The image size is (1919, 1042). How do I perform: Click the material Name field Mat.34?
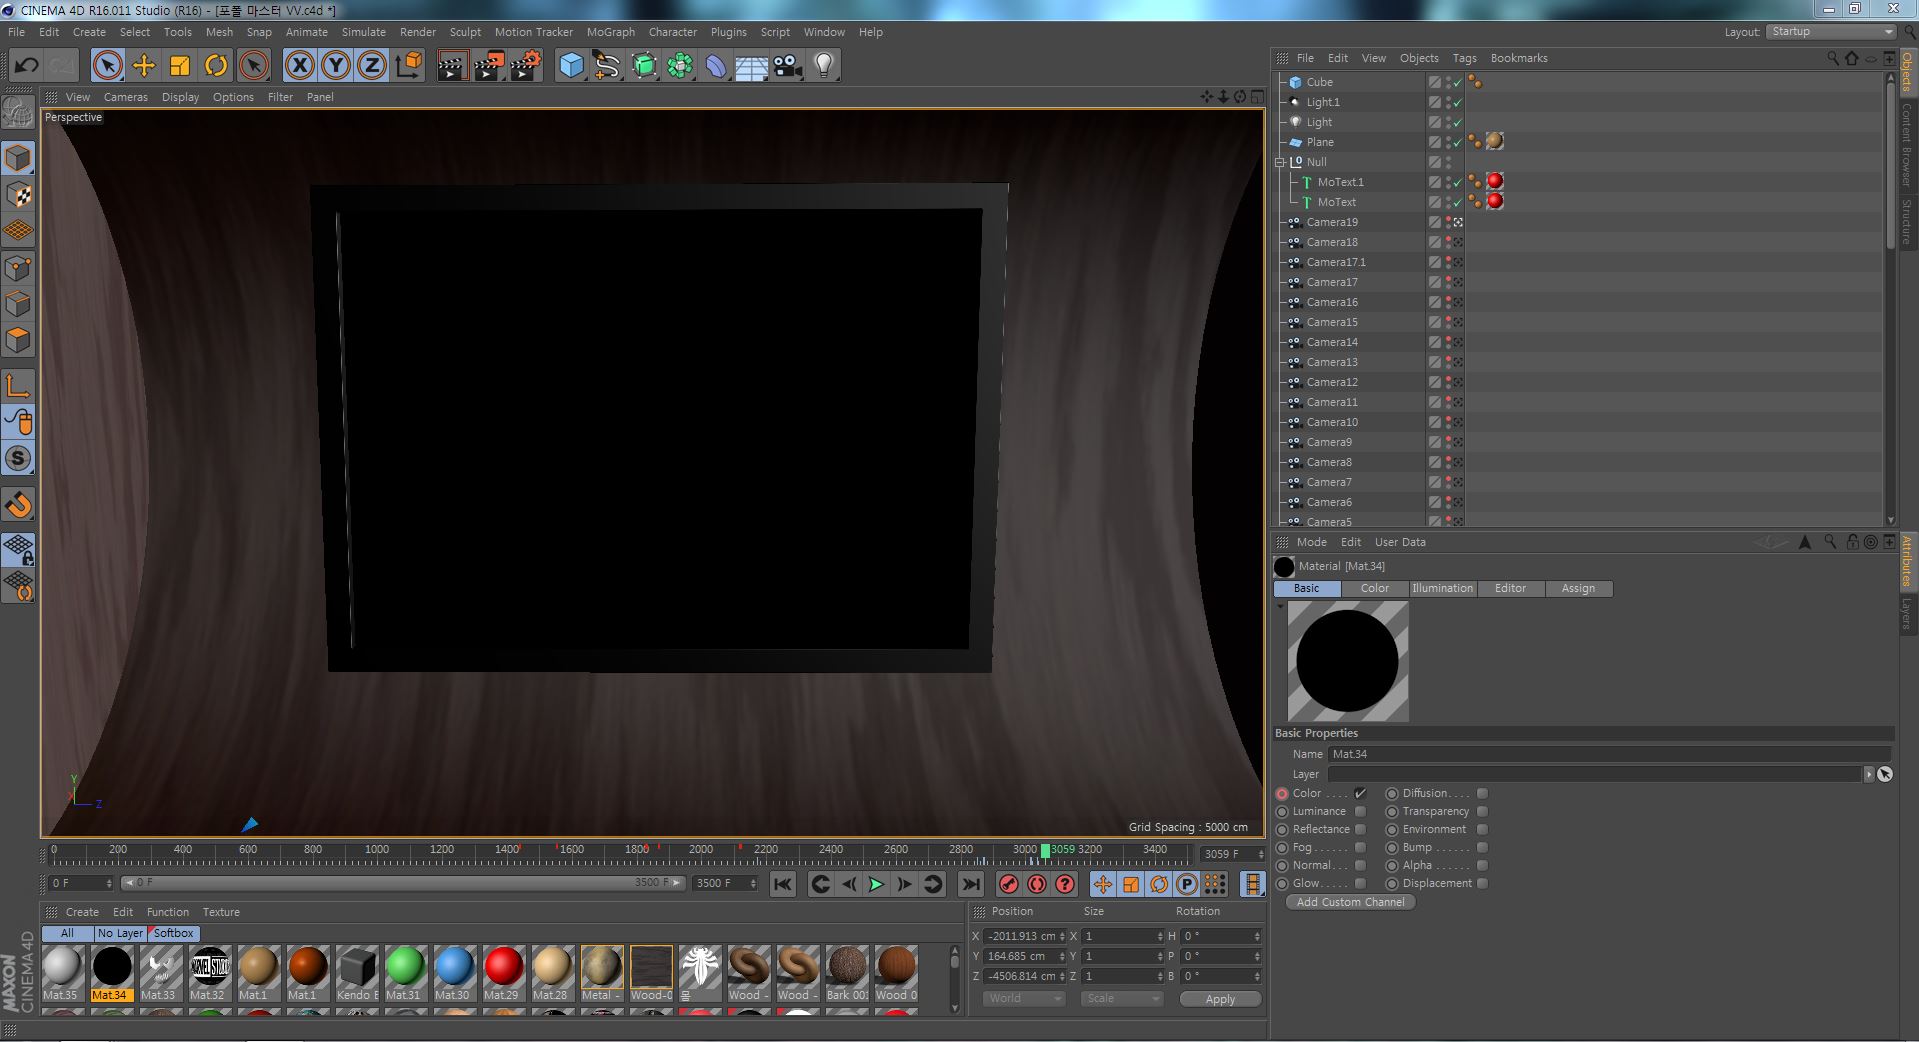click(x=1609, y=754)
